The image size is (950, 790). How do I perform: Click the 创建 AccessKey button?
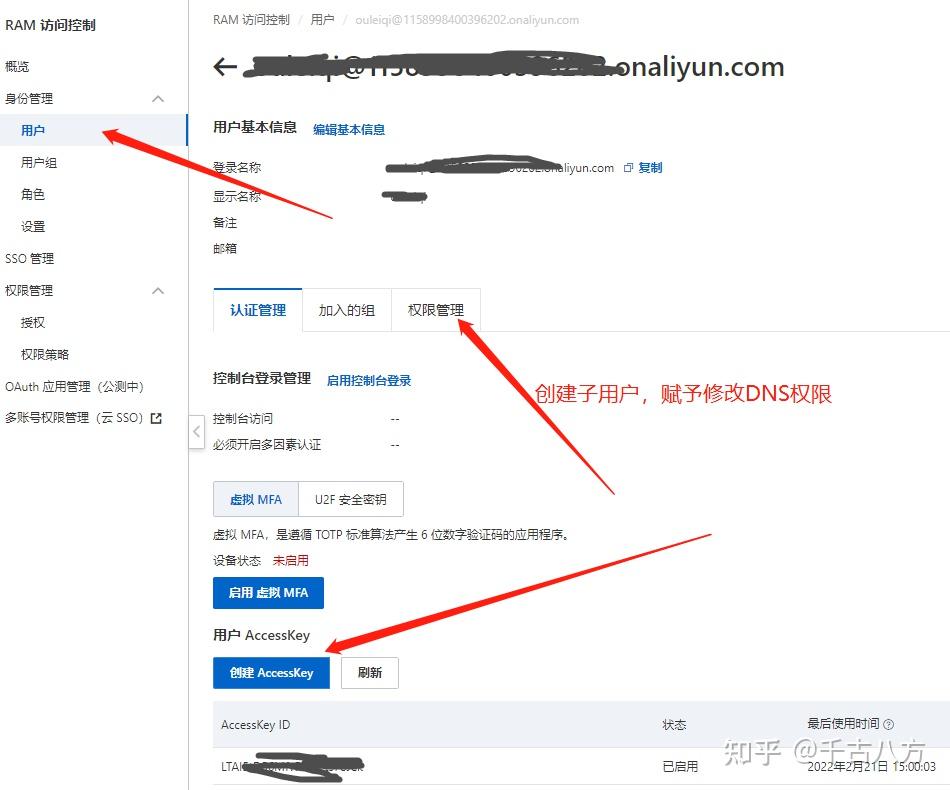coord(271,672)
